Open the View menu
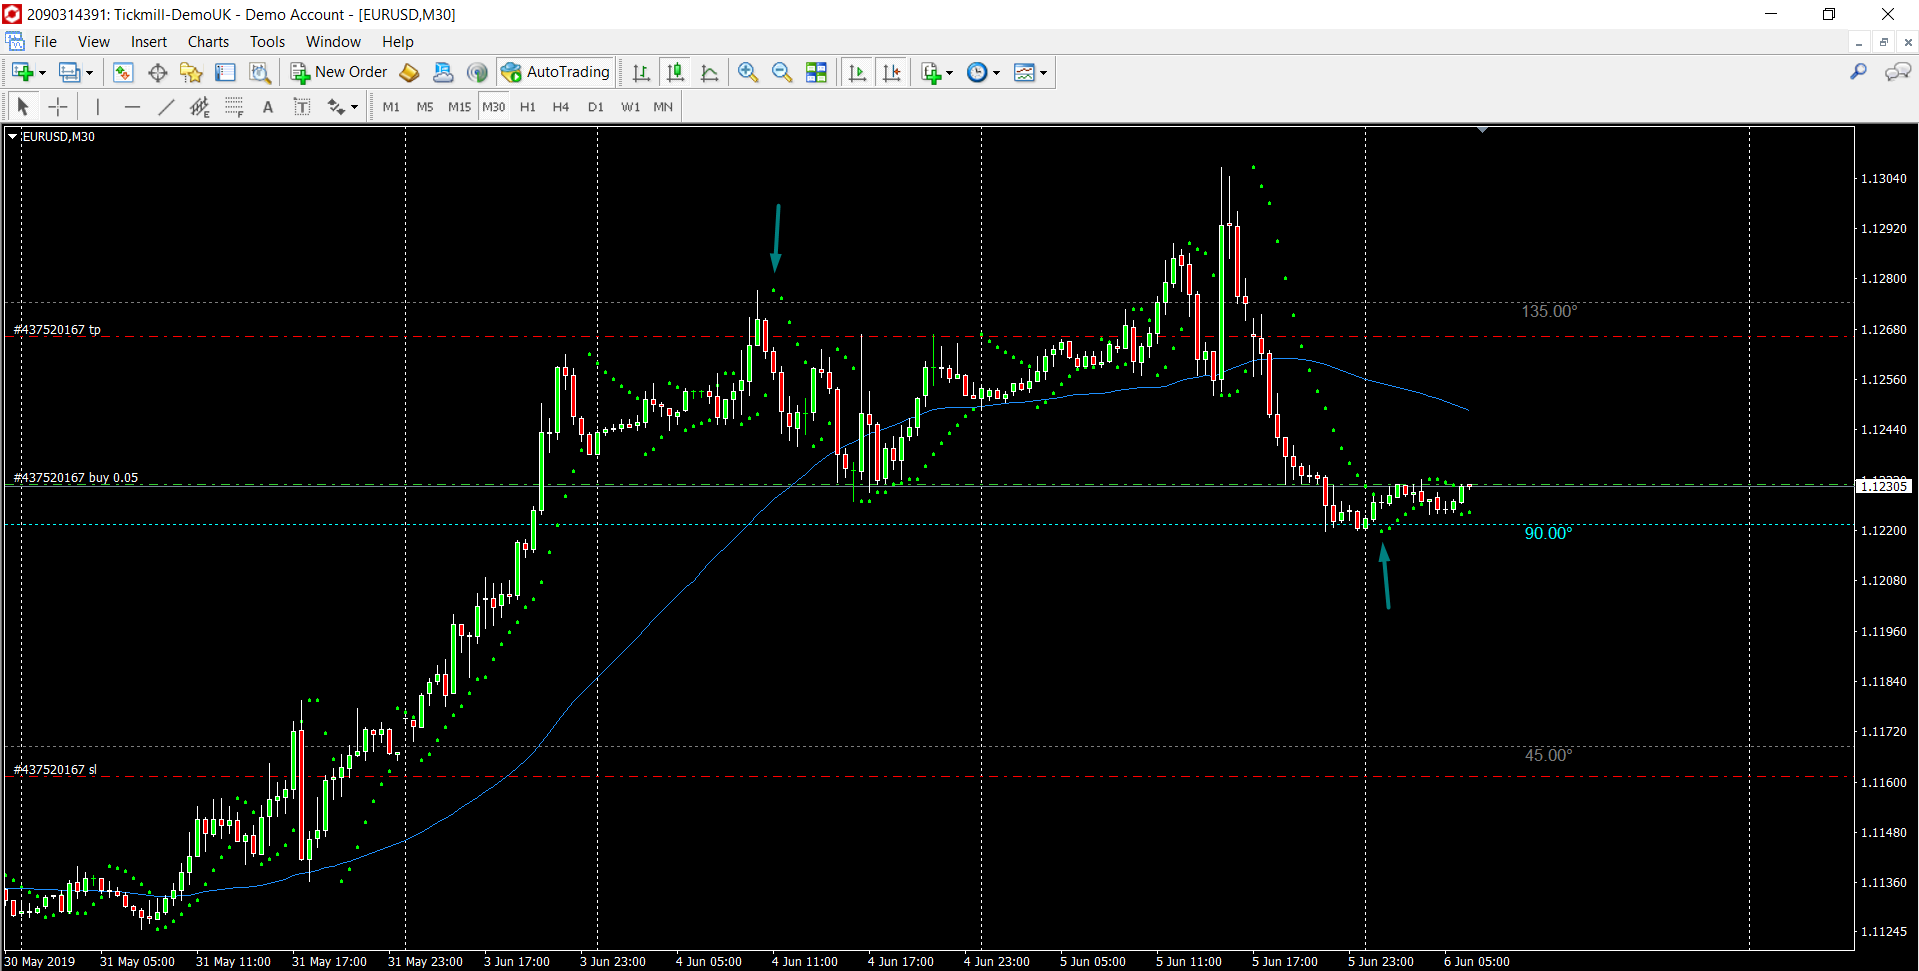1919x971 pixels. (94, 42)
